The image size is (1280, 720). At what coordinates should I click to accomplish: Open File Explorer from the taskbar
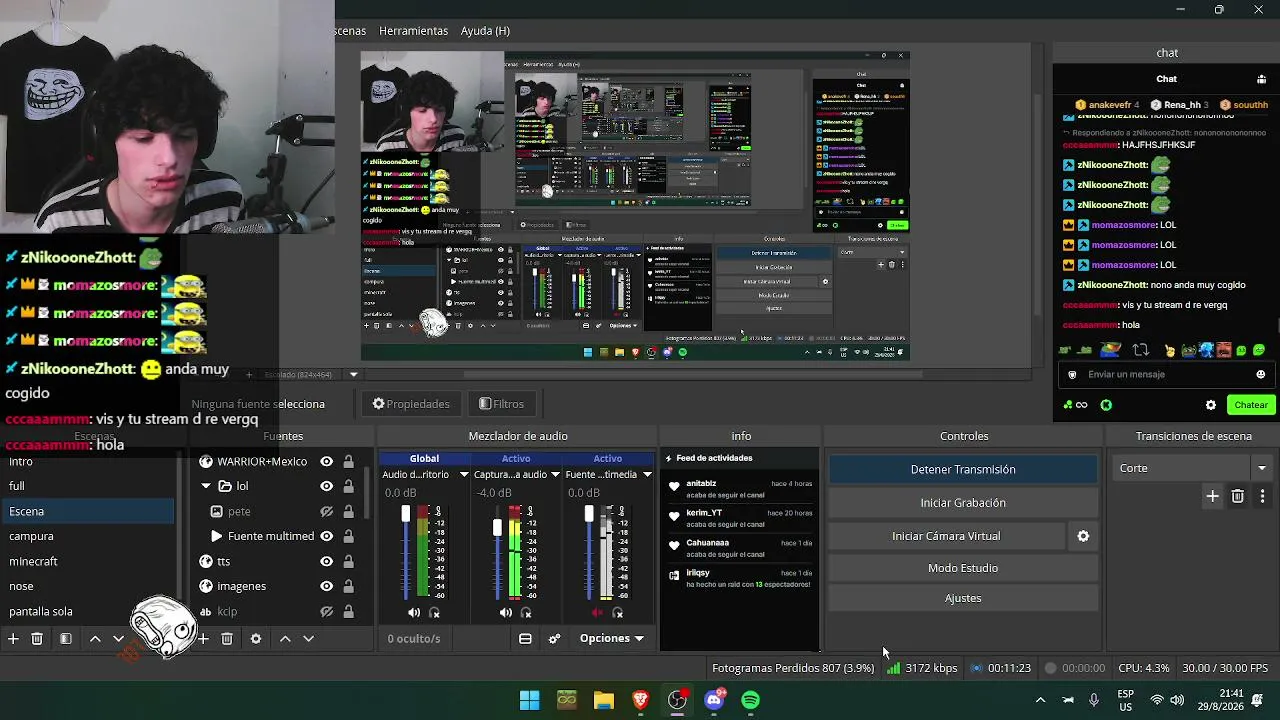[x=604, y=700]
